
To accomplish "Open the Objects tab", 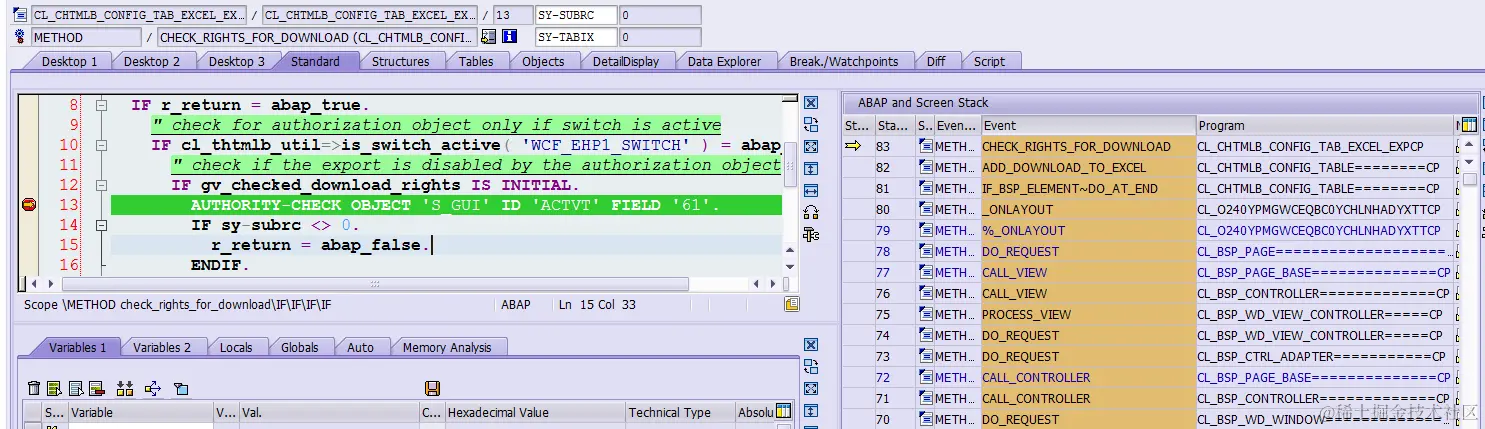I will coord(543,61).
